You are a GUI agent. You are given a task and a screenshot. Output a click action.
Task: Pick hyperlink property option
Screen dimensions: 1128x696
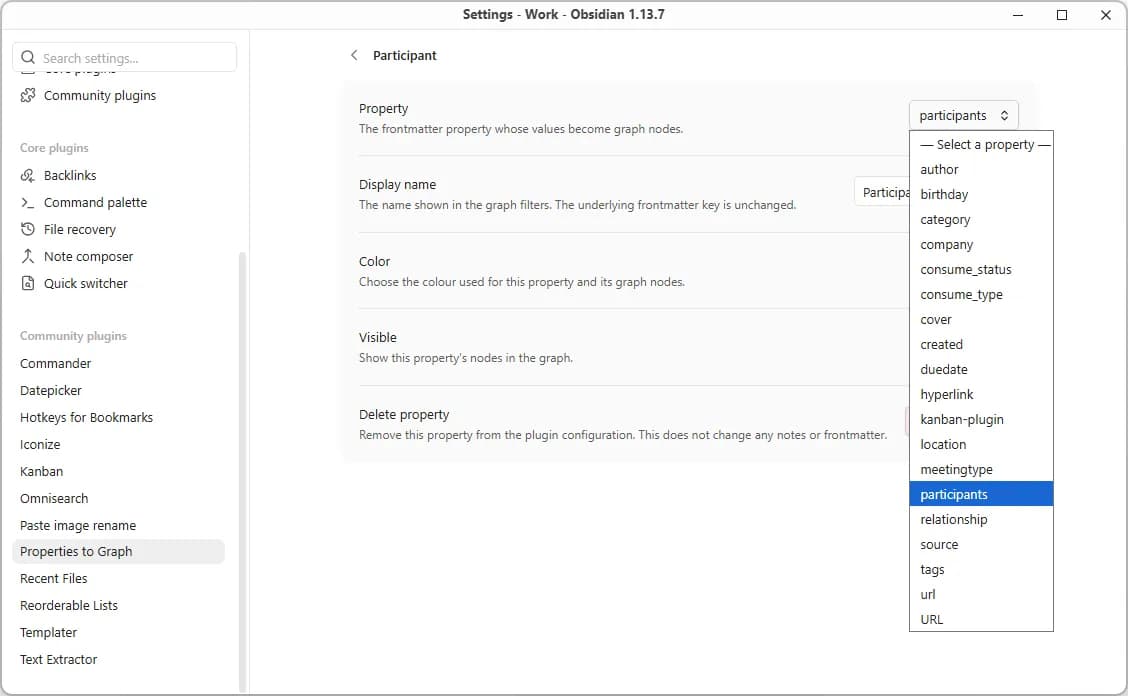click(981, 394)
